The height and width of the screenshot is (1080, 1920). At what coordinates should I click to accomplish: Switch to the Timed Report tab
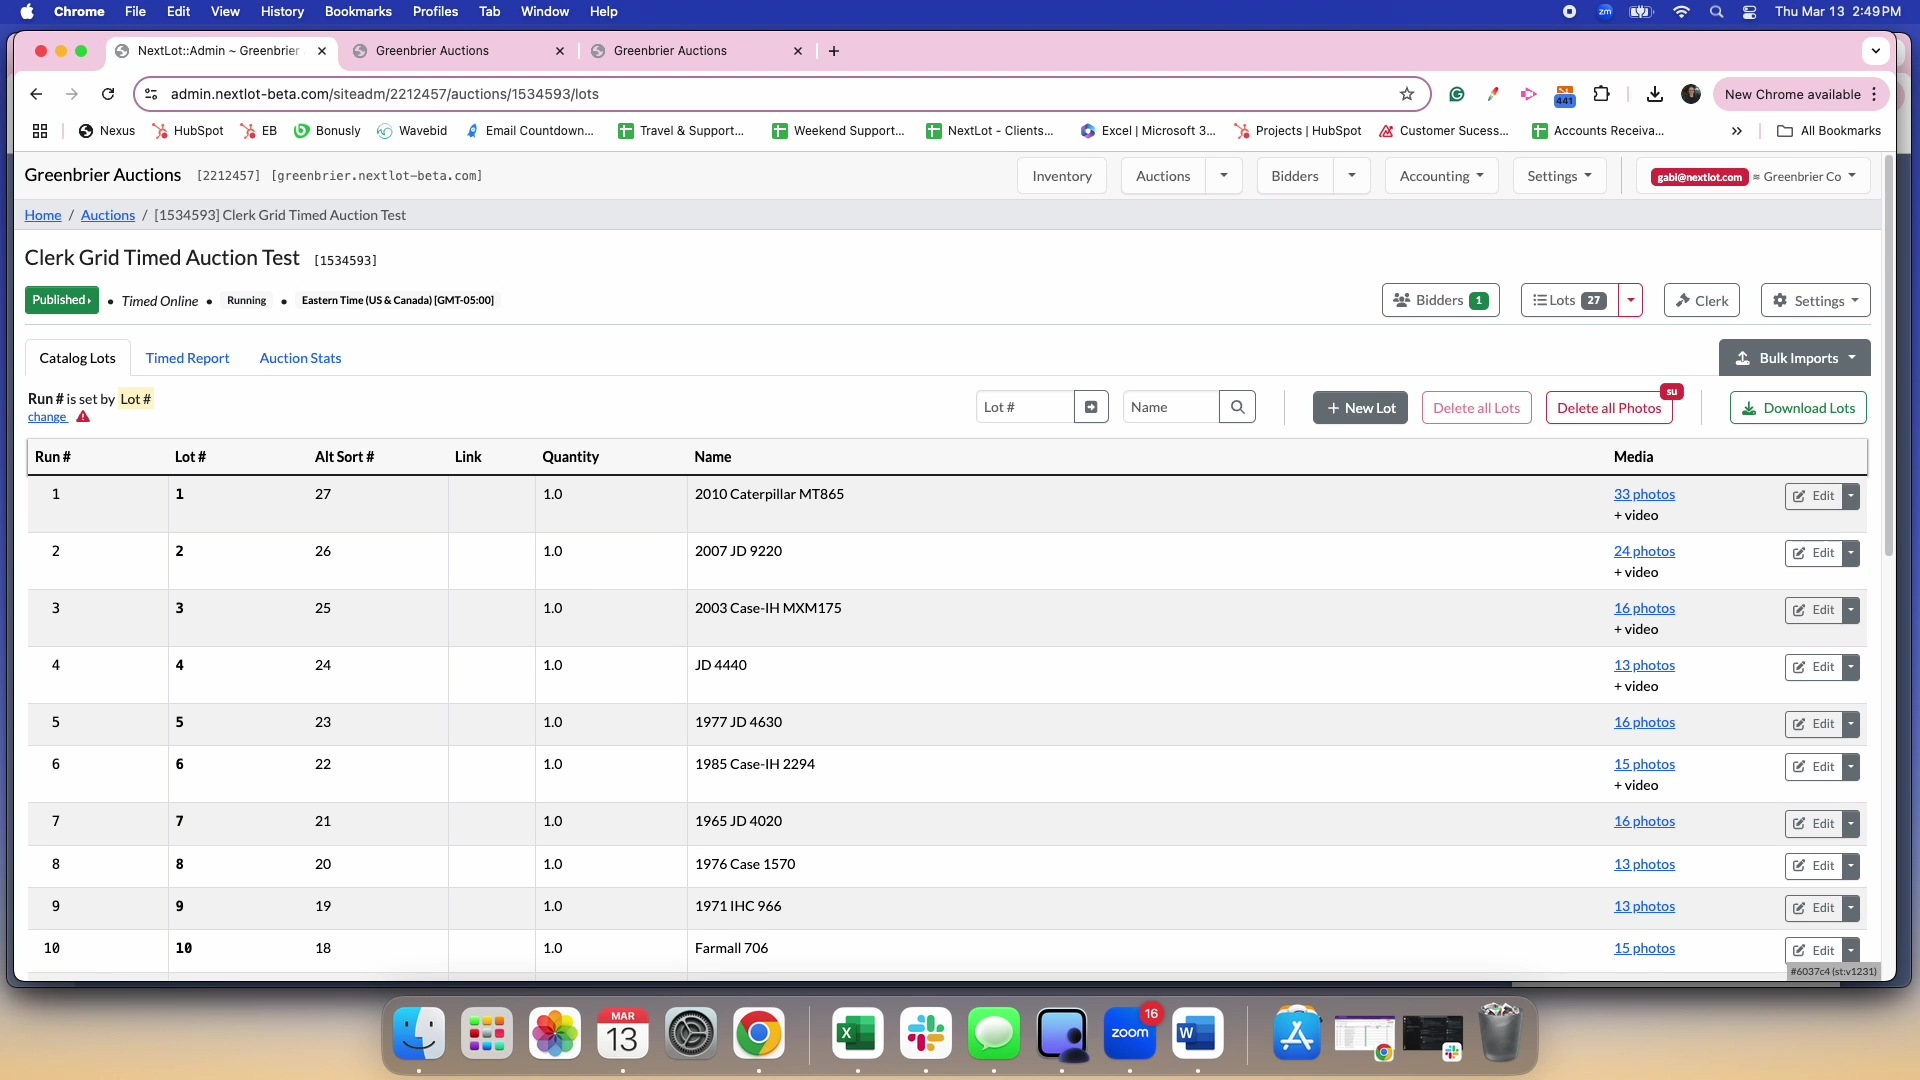[187, 358]
